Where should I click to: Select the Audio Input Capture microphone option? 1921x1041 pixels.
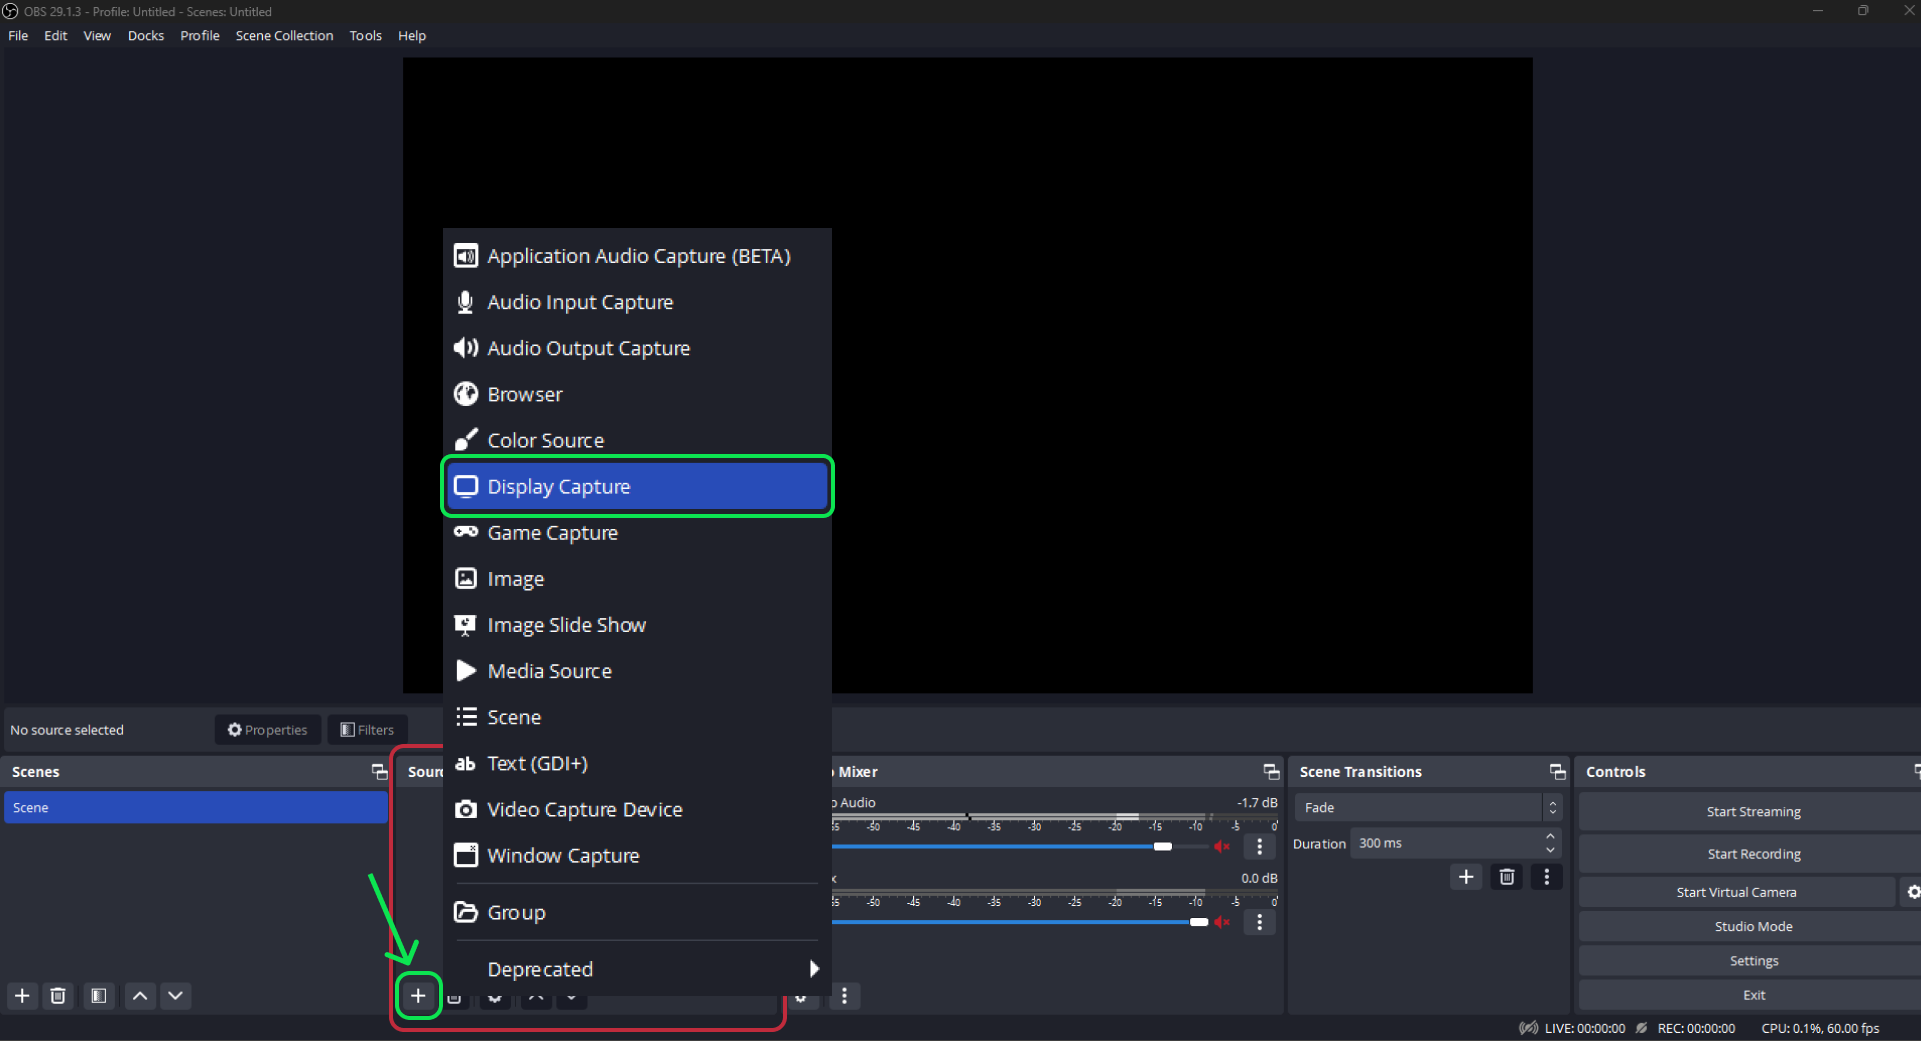coord(580,301)
